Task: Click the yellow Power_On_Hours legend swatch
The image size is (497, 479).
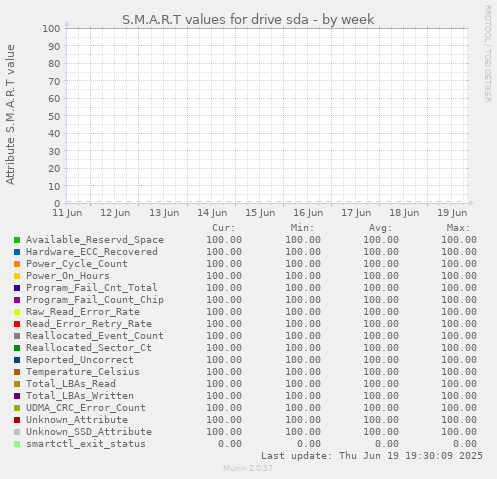Action: (x=17, y=276)
